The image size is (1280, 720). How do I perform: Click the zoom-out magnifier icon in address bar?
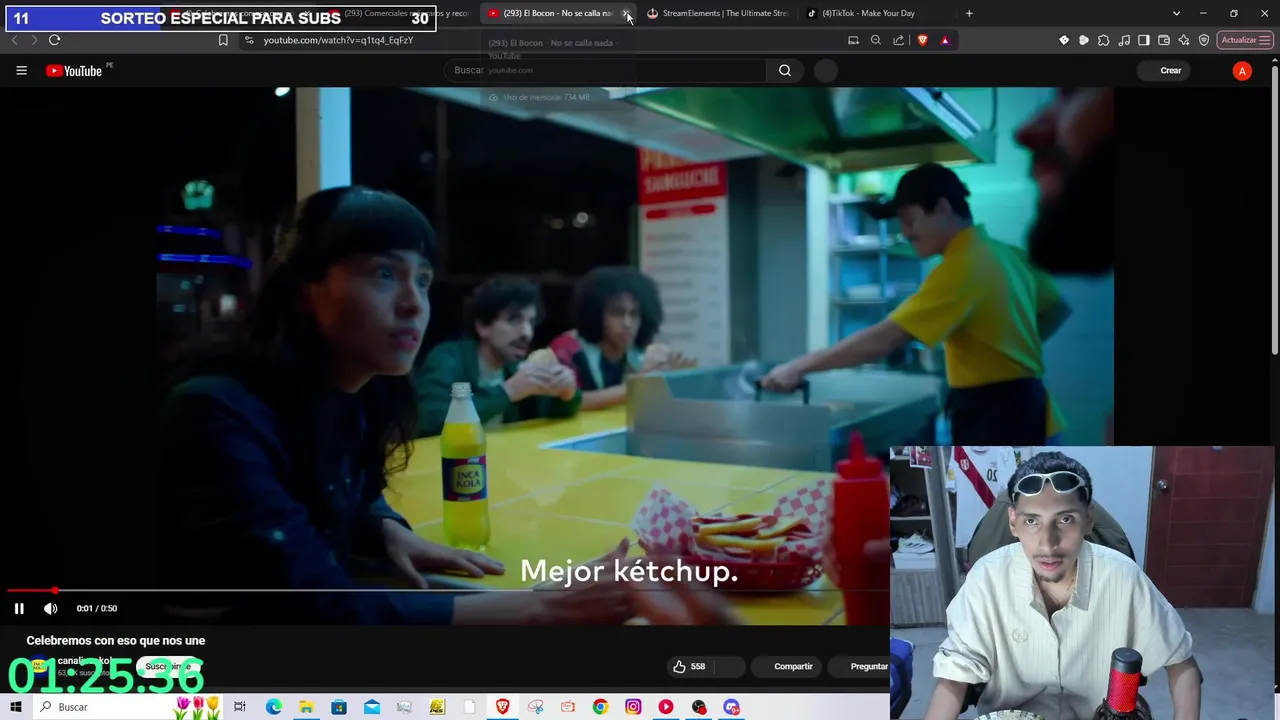pyautogui.click(x=876, y=40)
